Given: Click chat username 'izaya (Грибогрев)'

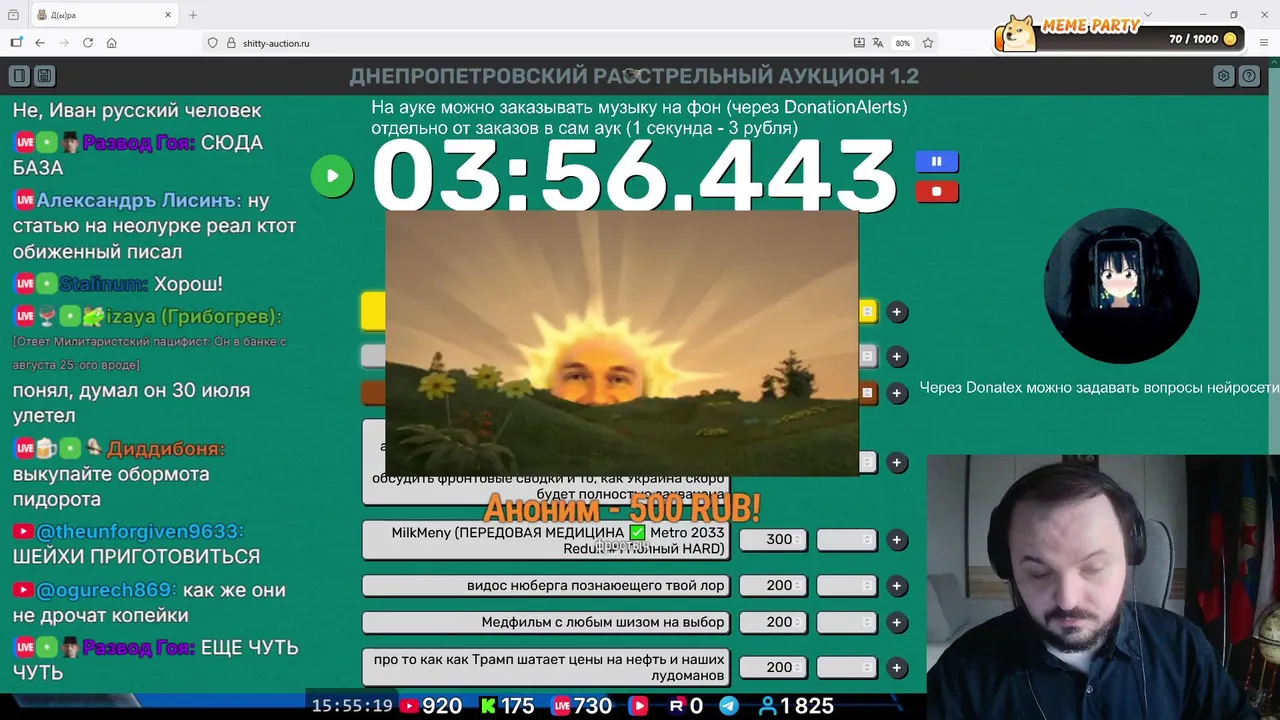Looking at the screenshot, I should pyautogui.click(x=194, y=317).
